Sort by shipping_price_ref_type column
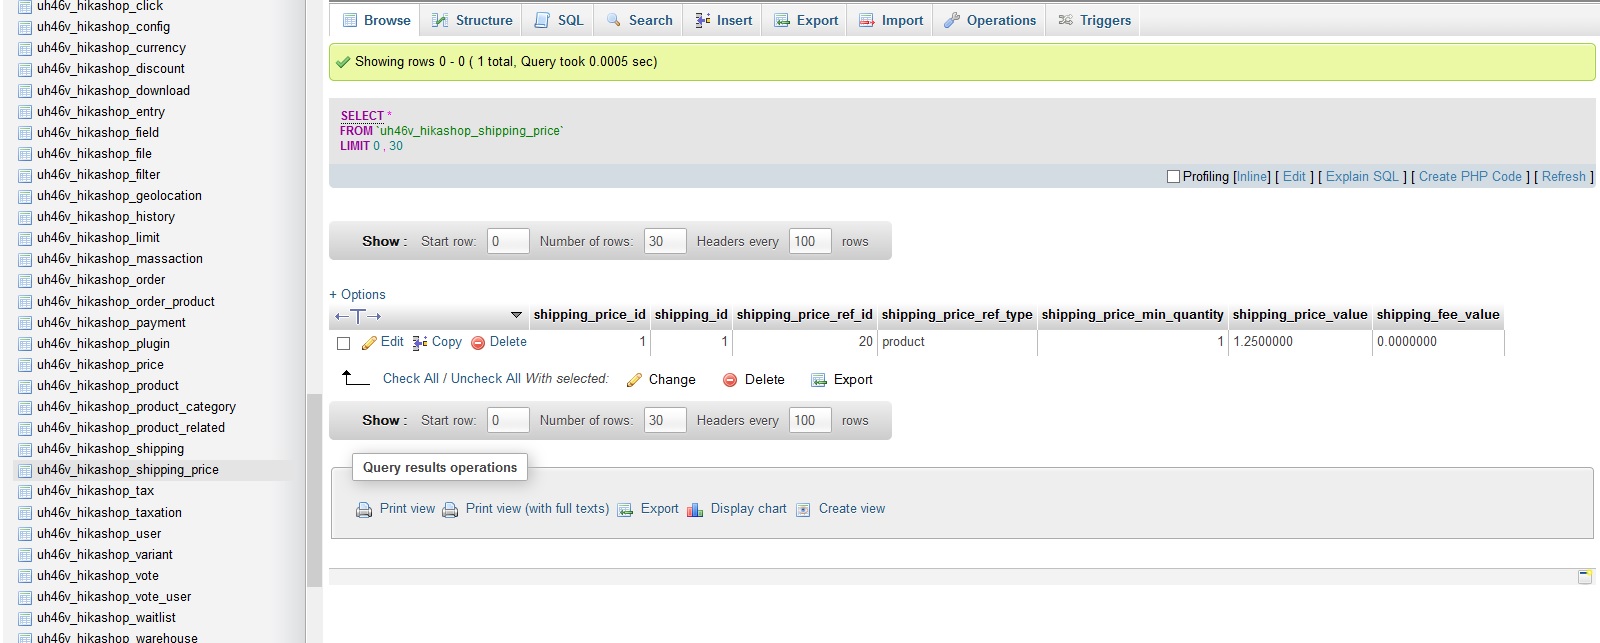Screen dimensions: 1600x643 coord(957,315)
